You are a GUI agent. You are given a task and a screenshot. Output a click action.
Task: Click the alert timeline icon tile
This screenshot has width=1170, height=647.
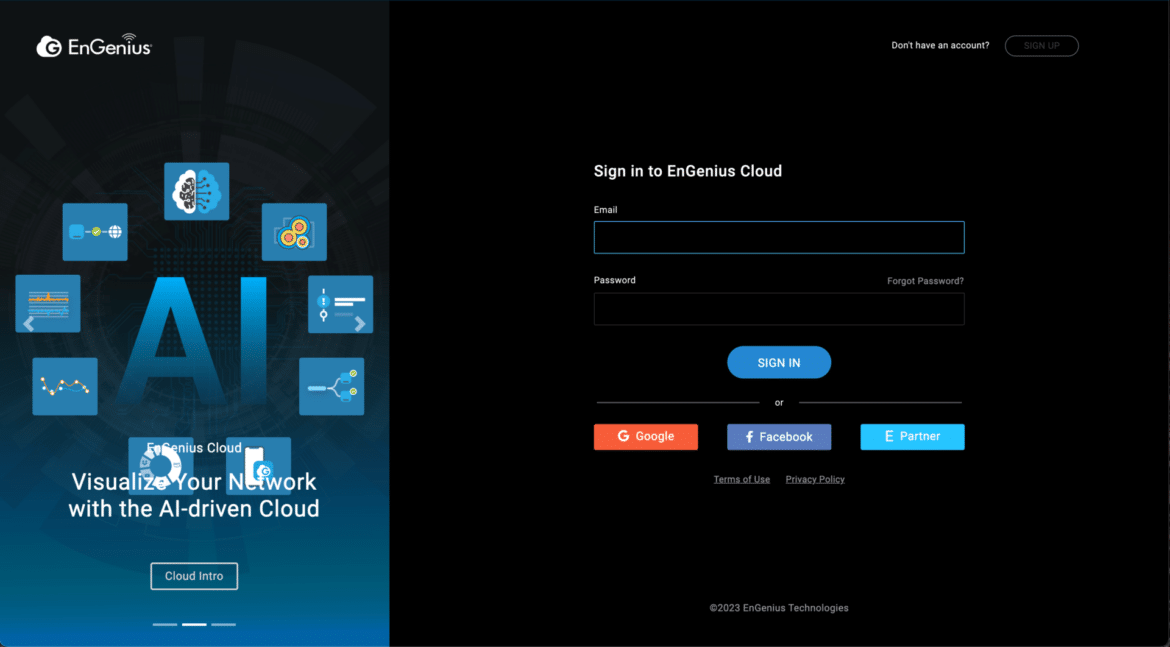(340, 304)
